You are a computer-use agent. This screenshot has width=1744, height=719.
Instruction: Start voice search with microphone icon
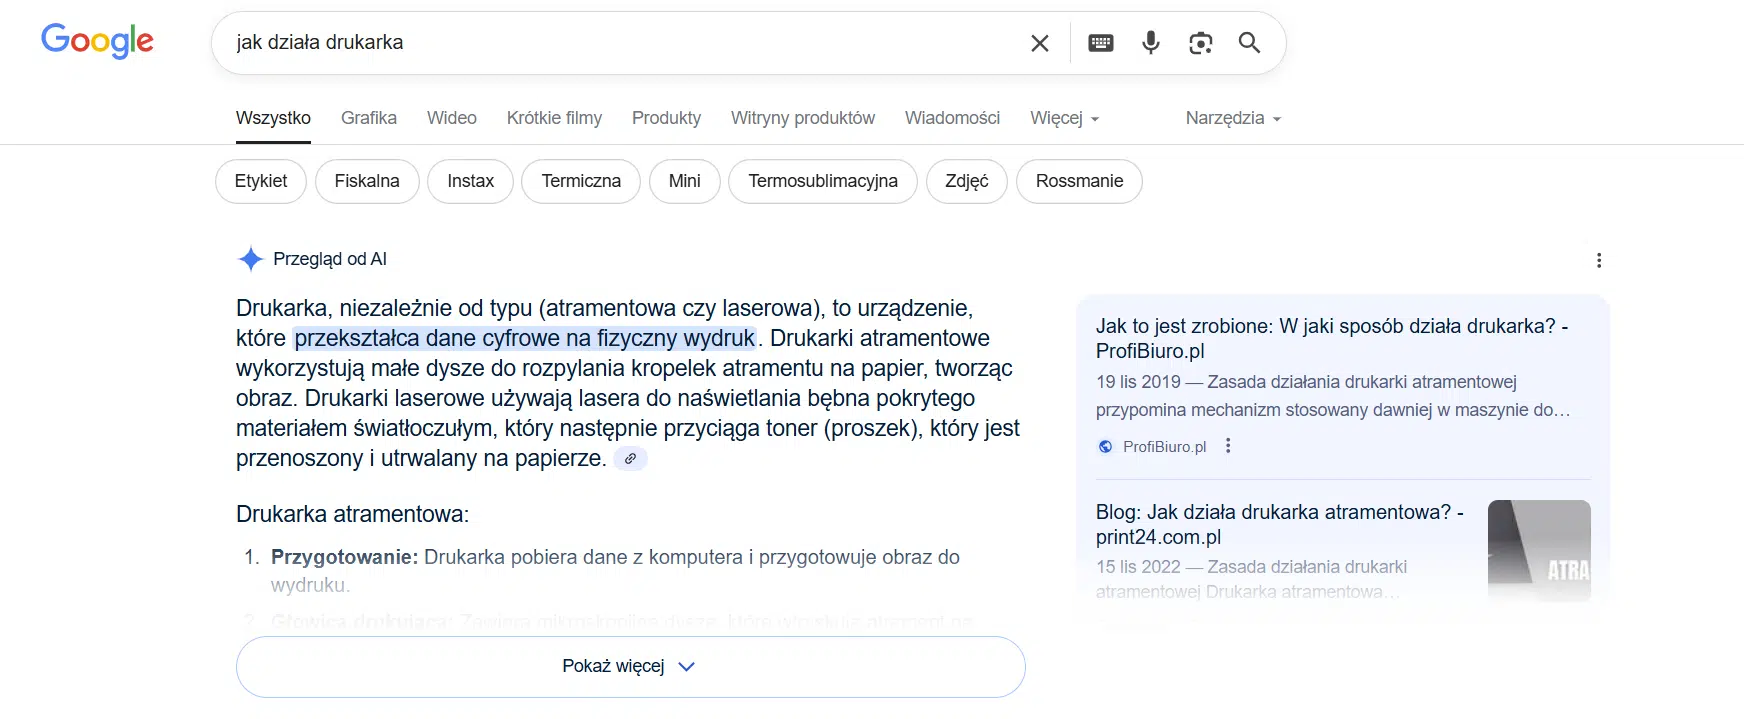[1150, 43]
